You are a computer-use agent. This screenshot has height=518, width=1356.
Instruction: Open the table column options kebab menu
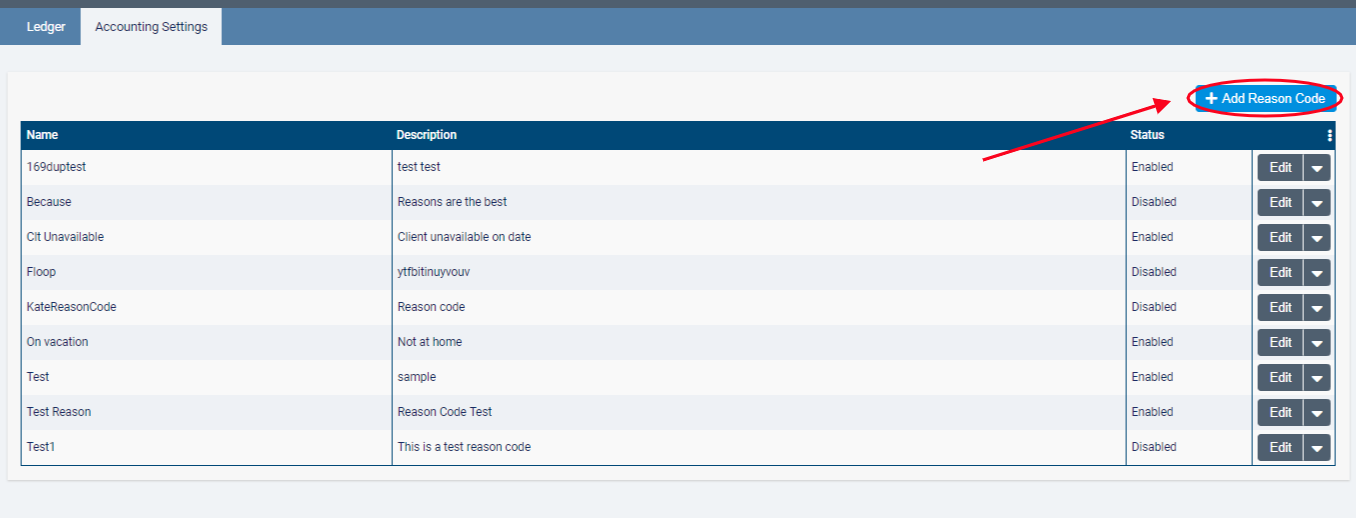coord(1329,135)
